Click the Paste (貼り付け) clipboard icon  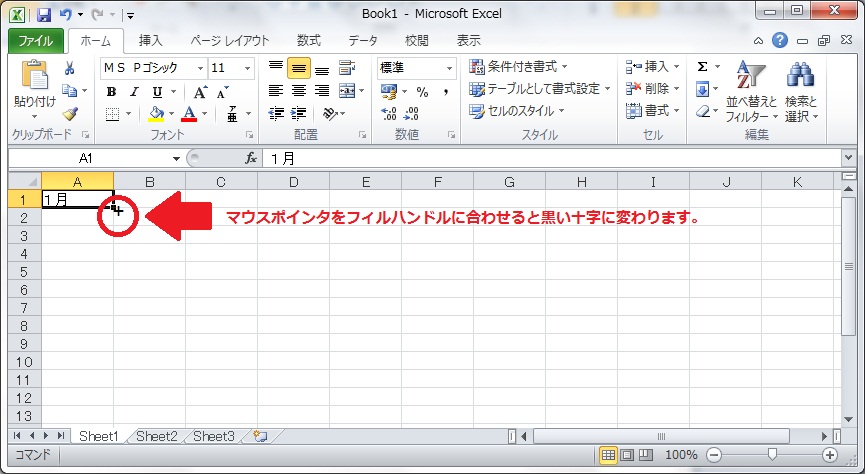tap(35, 75)
